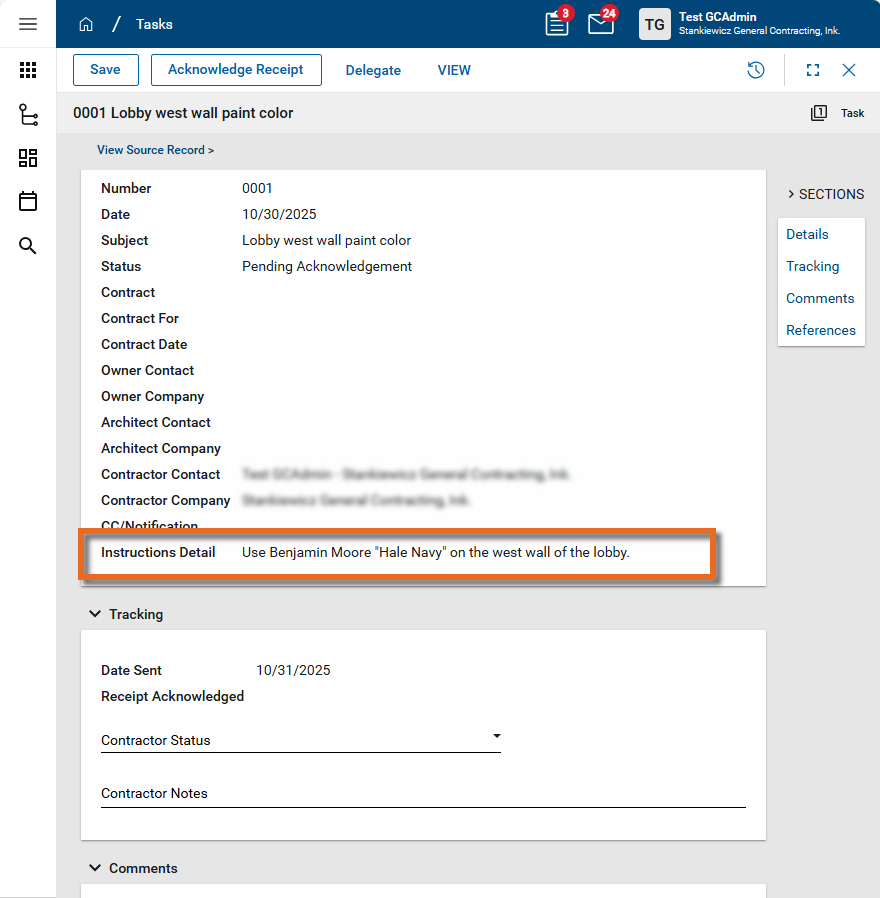The height and width of the screenshot is (898, 880).
Task: Open the Delegate option
Action: [373, 71]
